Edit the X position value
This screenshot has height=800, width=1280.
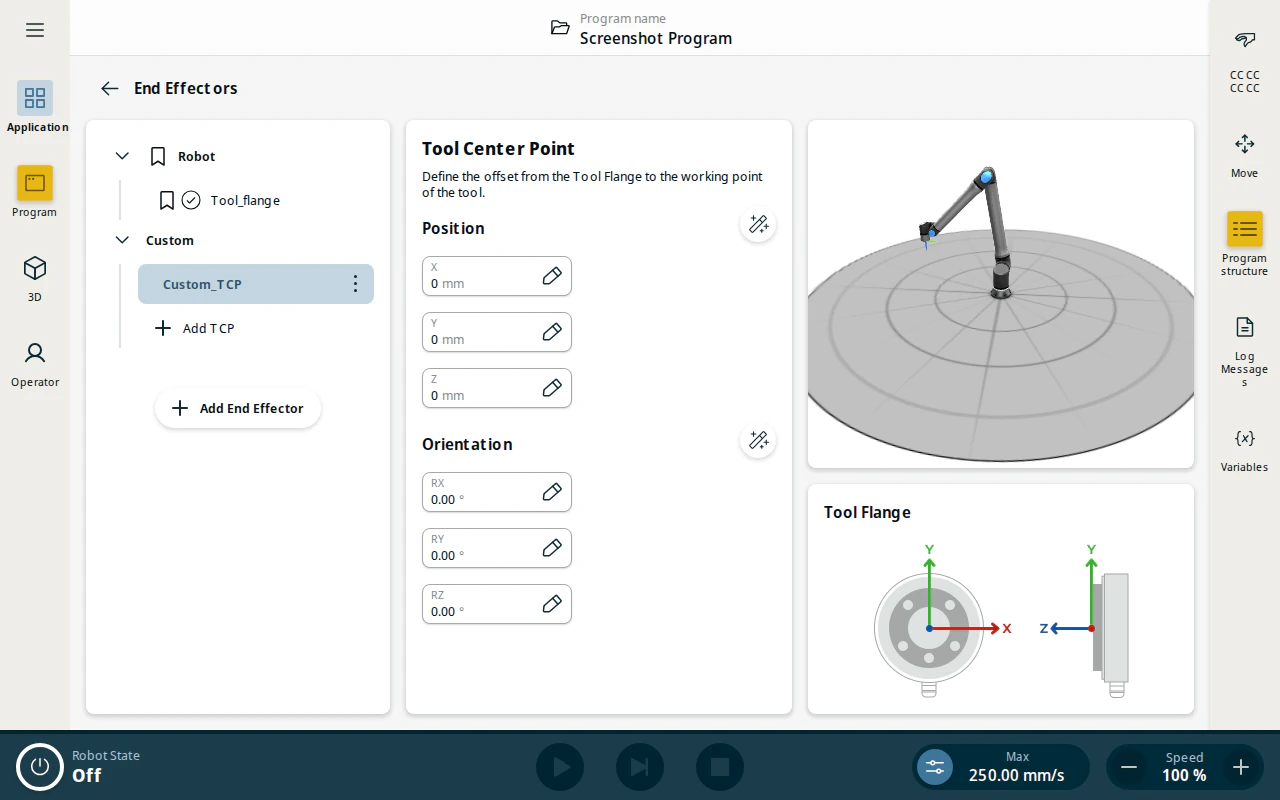552,276
